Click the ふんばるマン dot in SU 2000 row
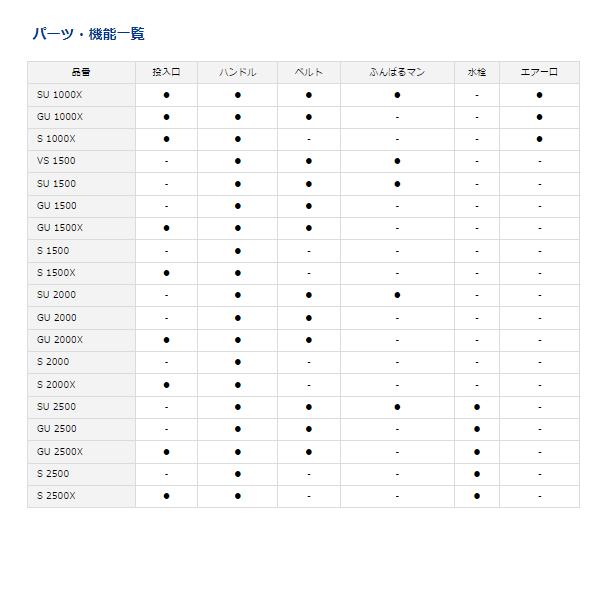 (397, 295)
